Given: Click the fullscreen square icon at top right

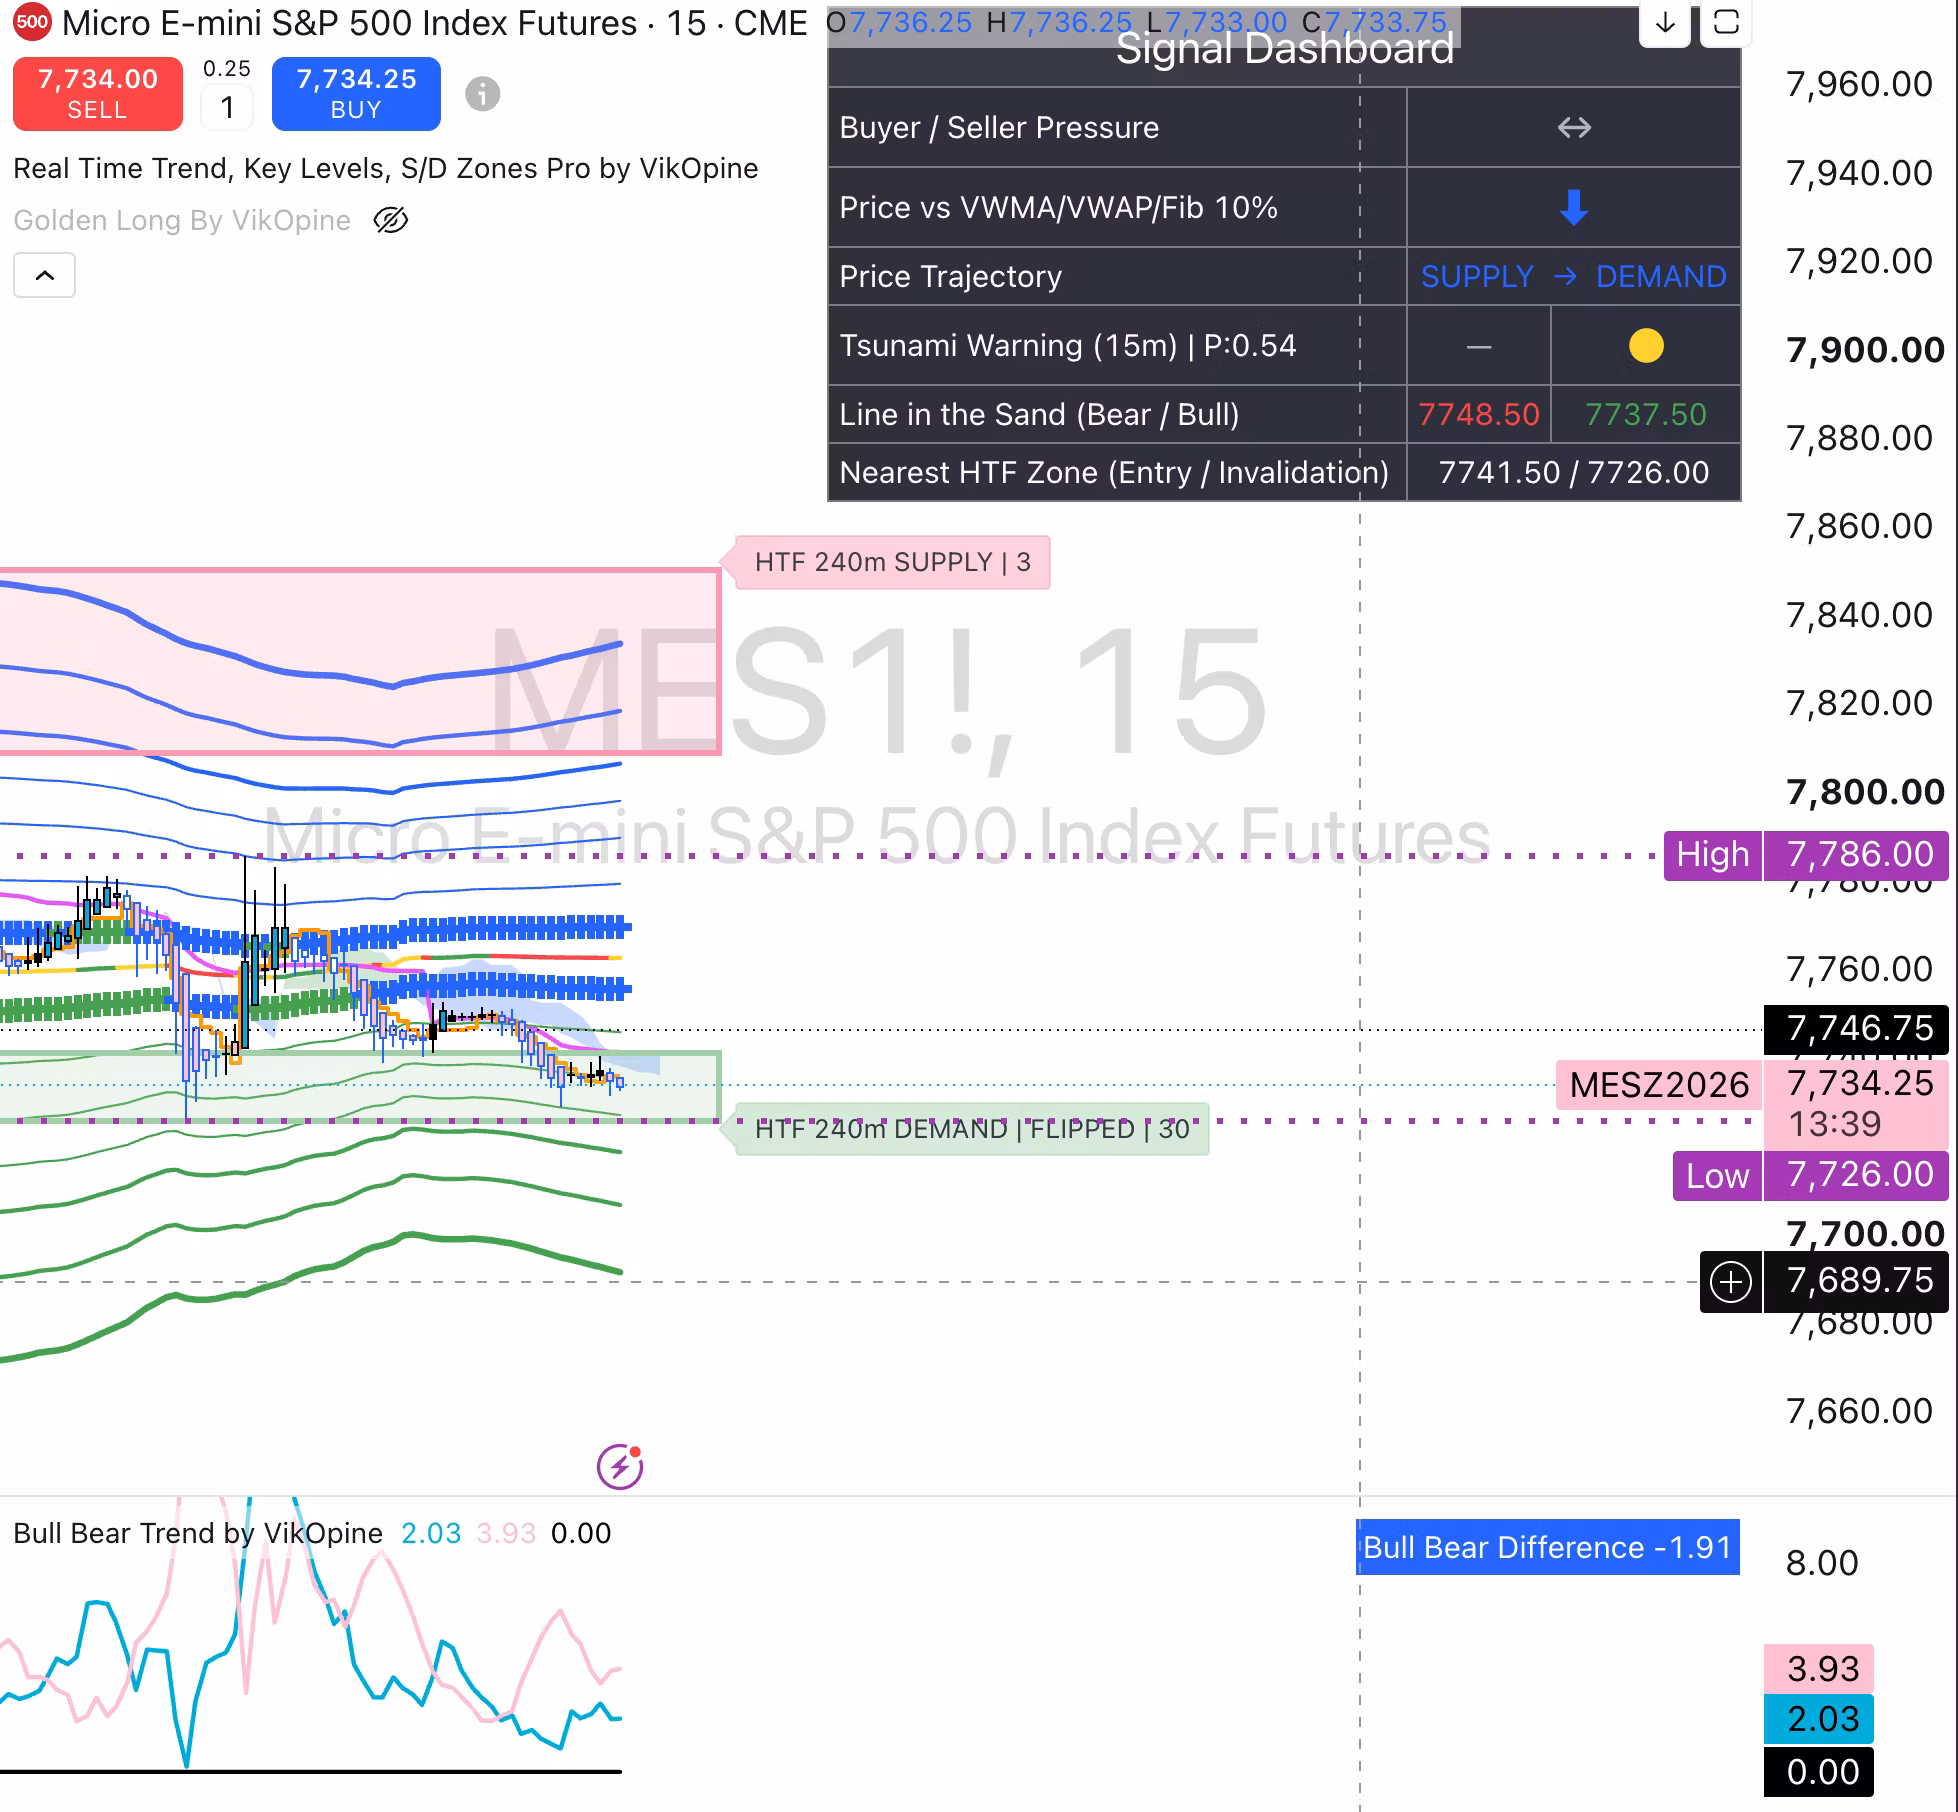Looking at the screenshot, I should (x=1727, y=22).
